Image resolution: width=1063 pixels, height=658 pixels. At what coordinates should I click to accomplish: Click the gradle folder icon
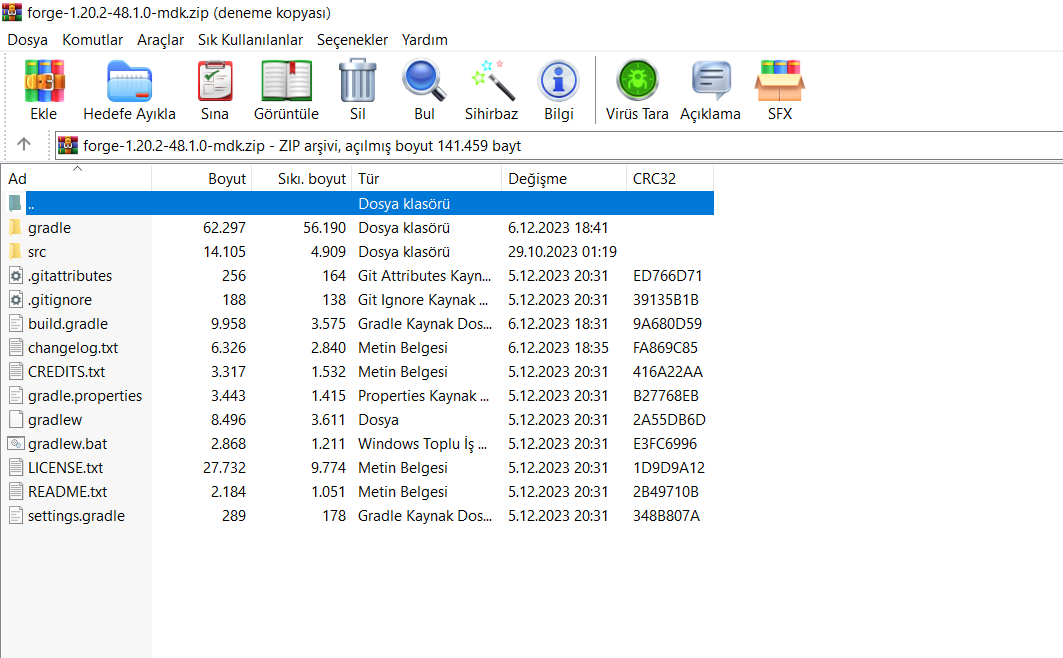click(16, 227)
